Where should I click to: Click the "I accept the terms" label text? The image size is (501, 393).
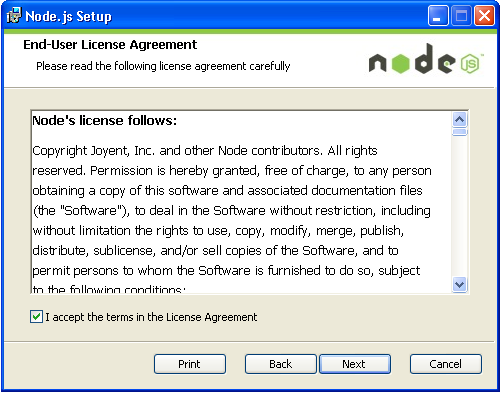click(151, 317)
